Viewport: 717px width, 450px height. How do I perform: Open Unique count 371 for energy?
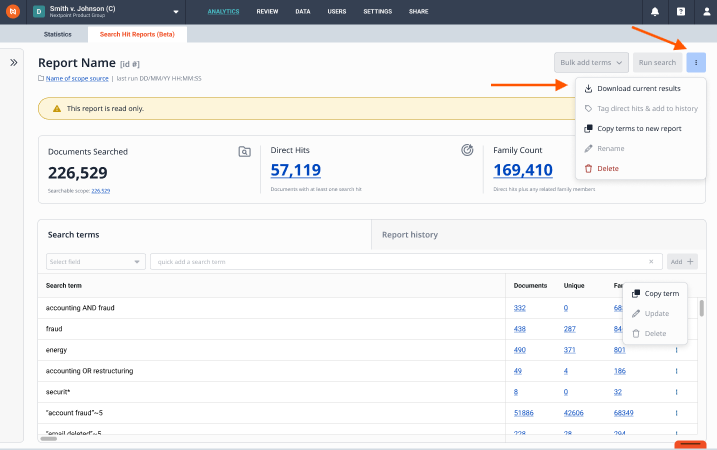pos(569,350)
